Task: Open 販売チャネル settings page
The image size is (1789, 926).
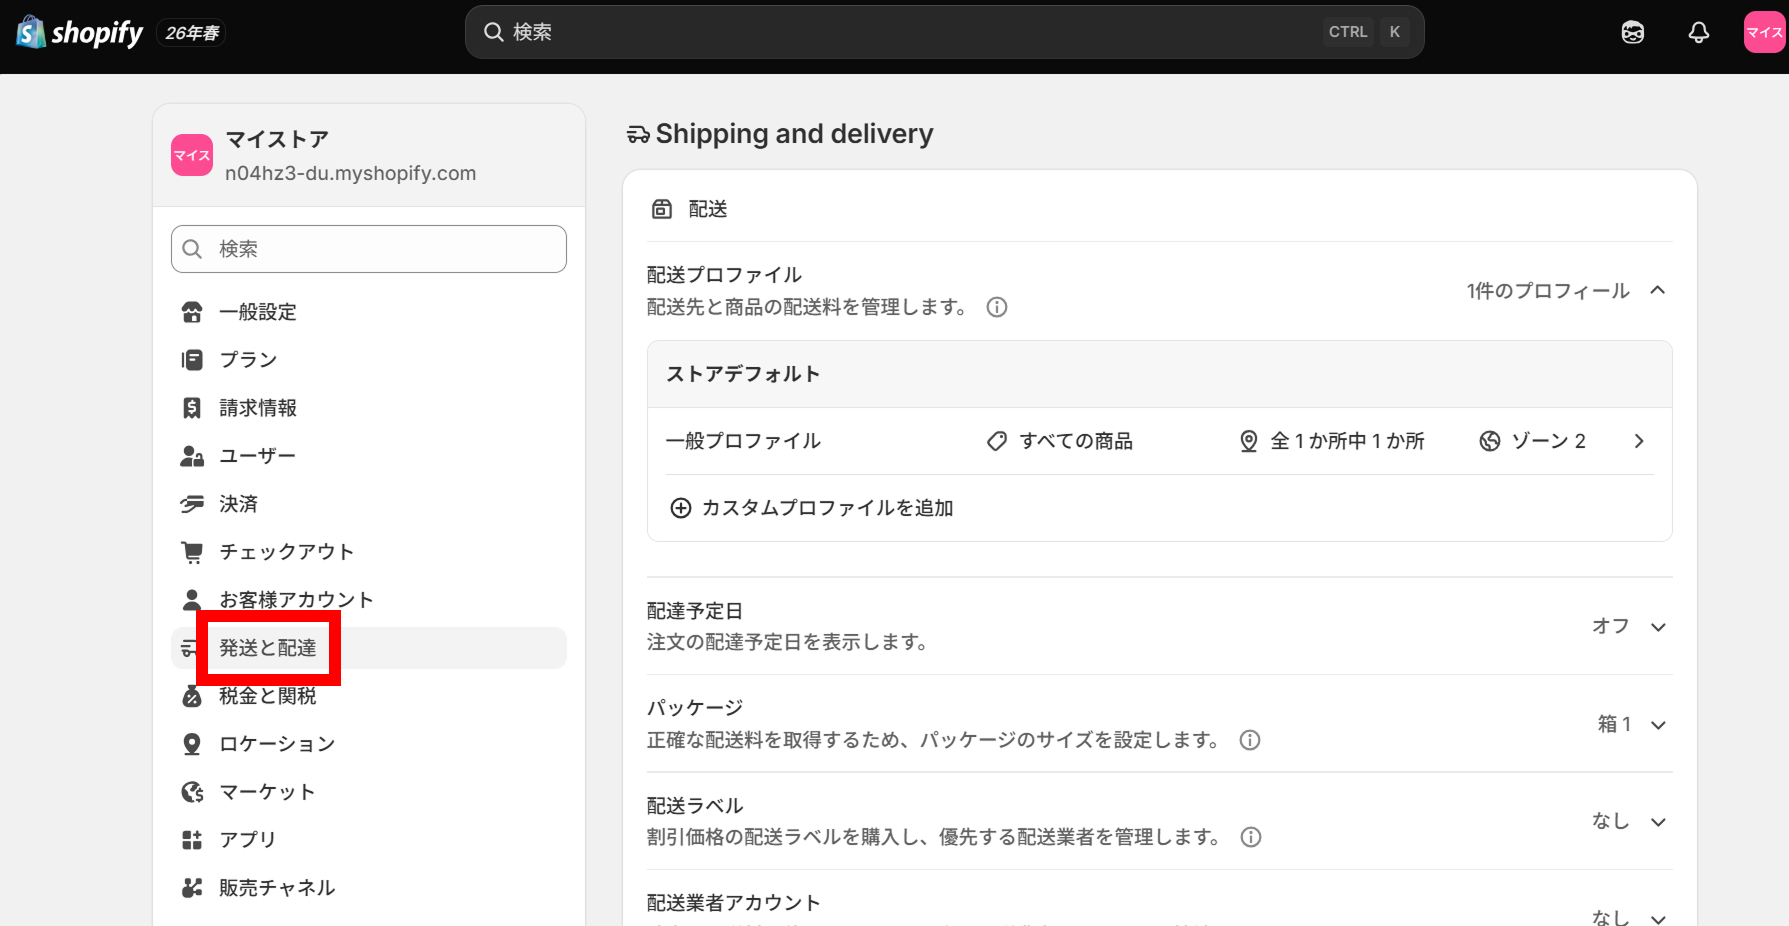Action: point(369,888)
